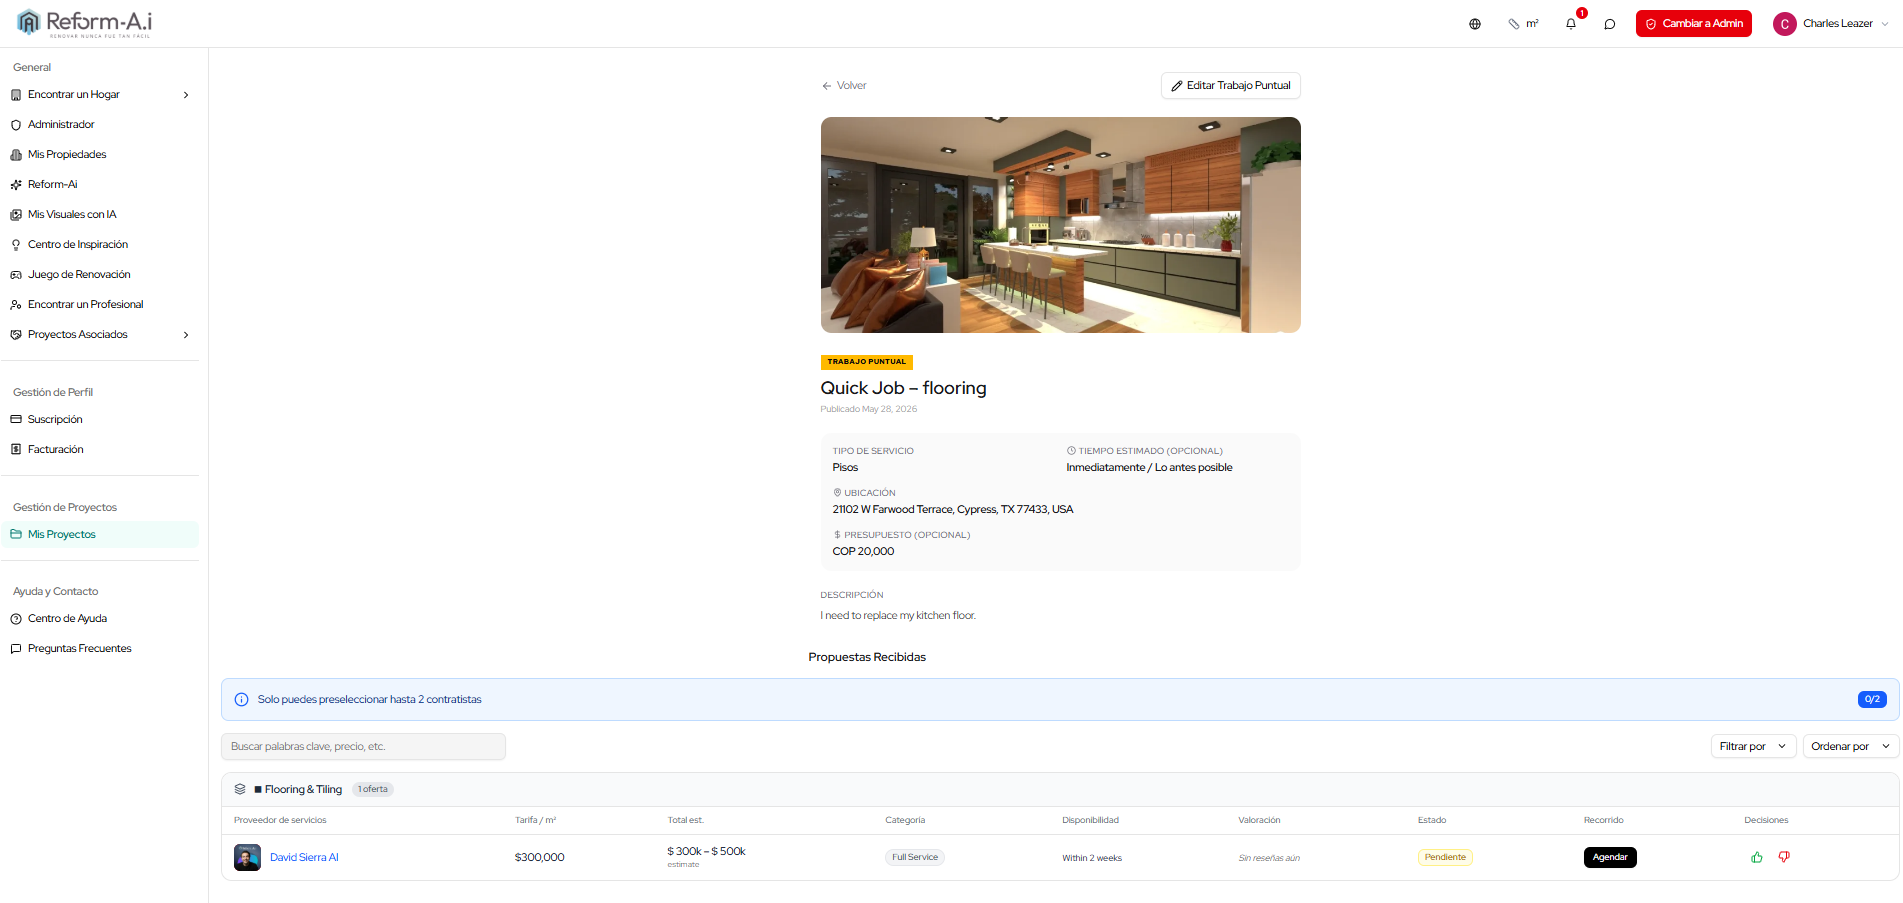Viewport: 1903px width, 903px height.
Task: Click the Pisos service type value
Action: [x=845, y=468]
